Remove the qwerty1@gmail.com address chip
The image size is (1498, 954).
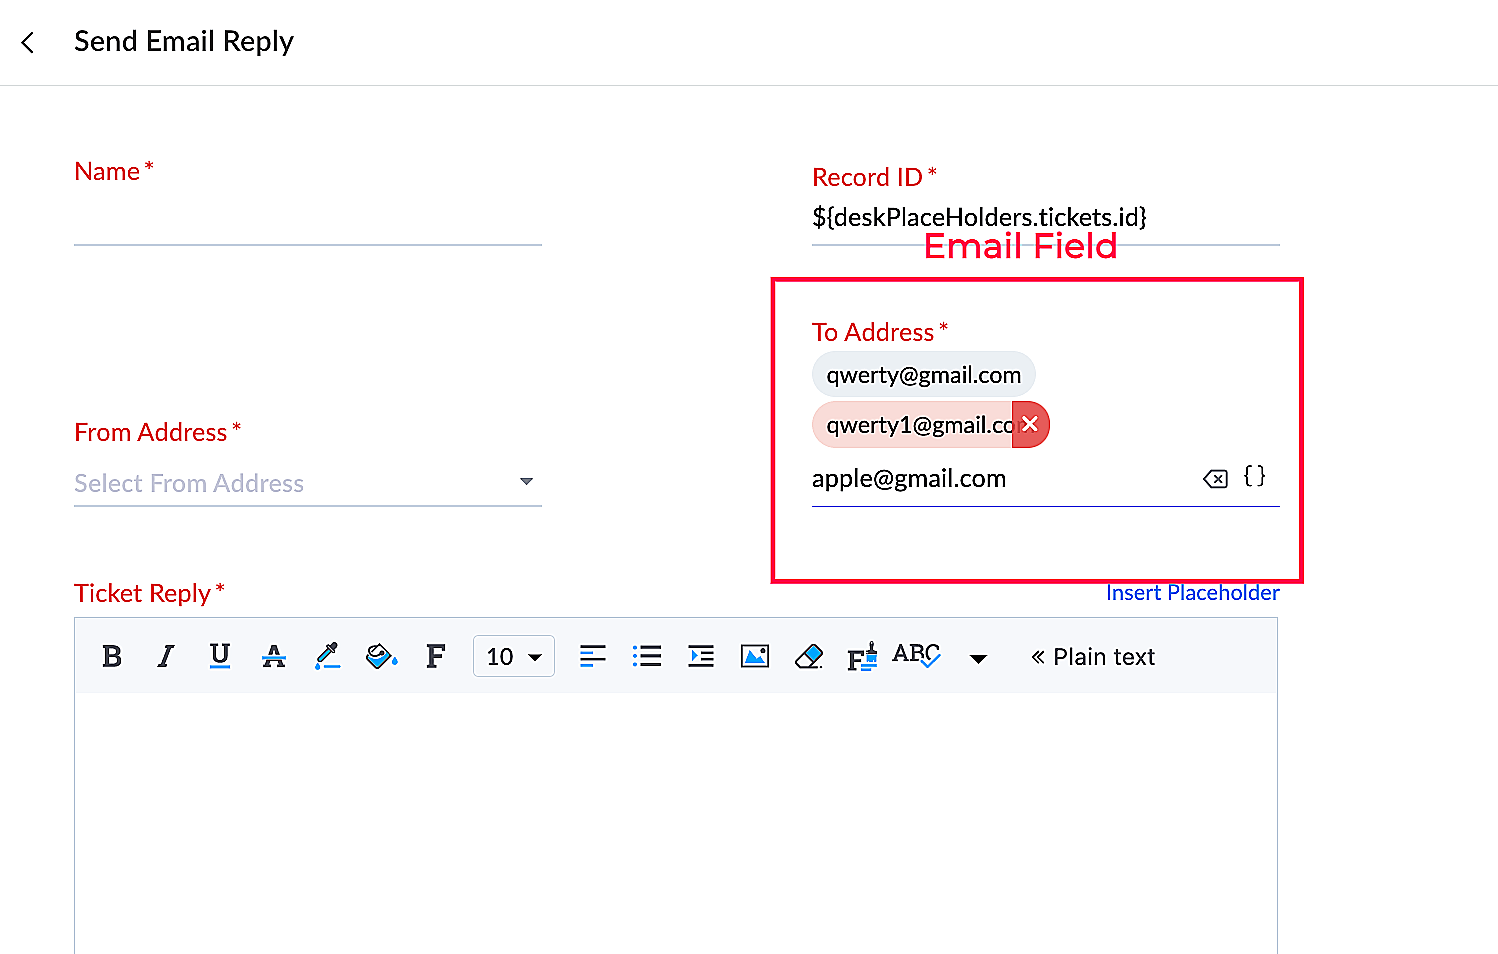pyautogui.click(x=1030, y=425)
